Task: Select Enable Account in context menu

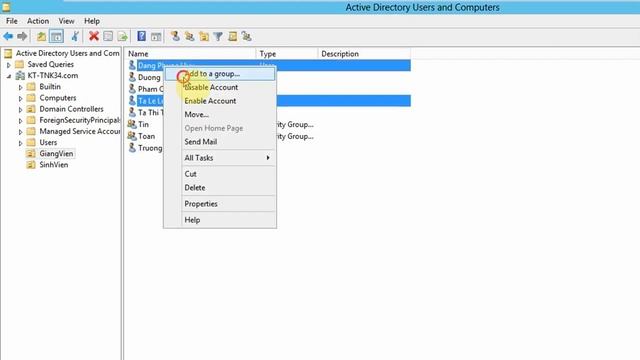Action: 220,101
